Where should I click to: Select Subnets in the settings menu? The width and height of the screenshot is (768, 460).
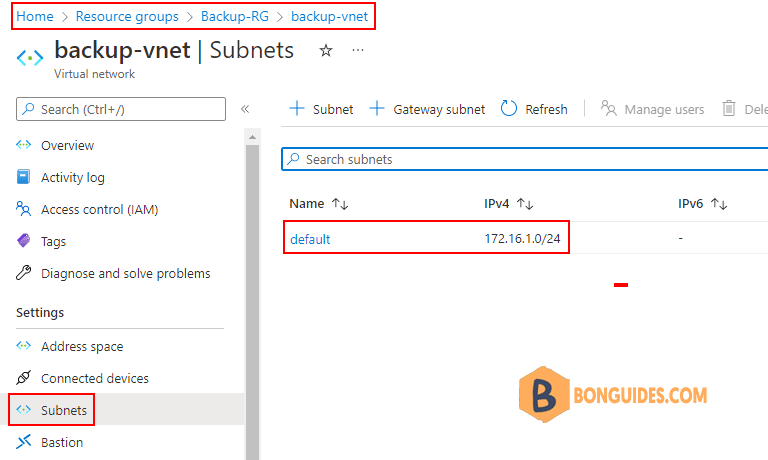coord(64,410)
